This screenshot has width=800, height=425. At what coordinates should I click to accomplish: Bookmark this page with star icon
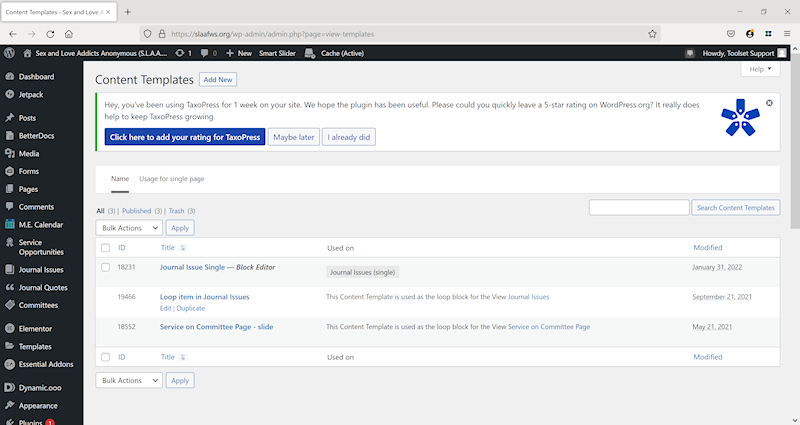(652, 34)
